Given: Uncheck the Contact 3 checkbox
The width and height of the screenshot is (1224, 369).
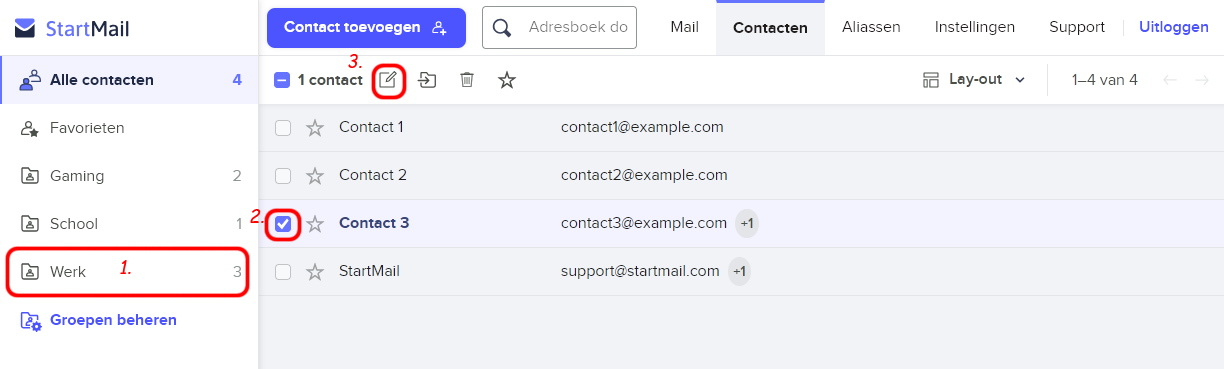Looking at the screenshot, I should coord(283,224).
